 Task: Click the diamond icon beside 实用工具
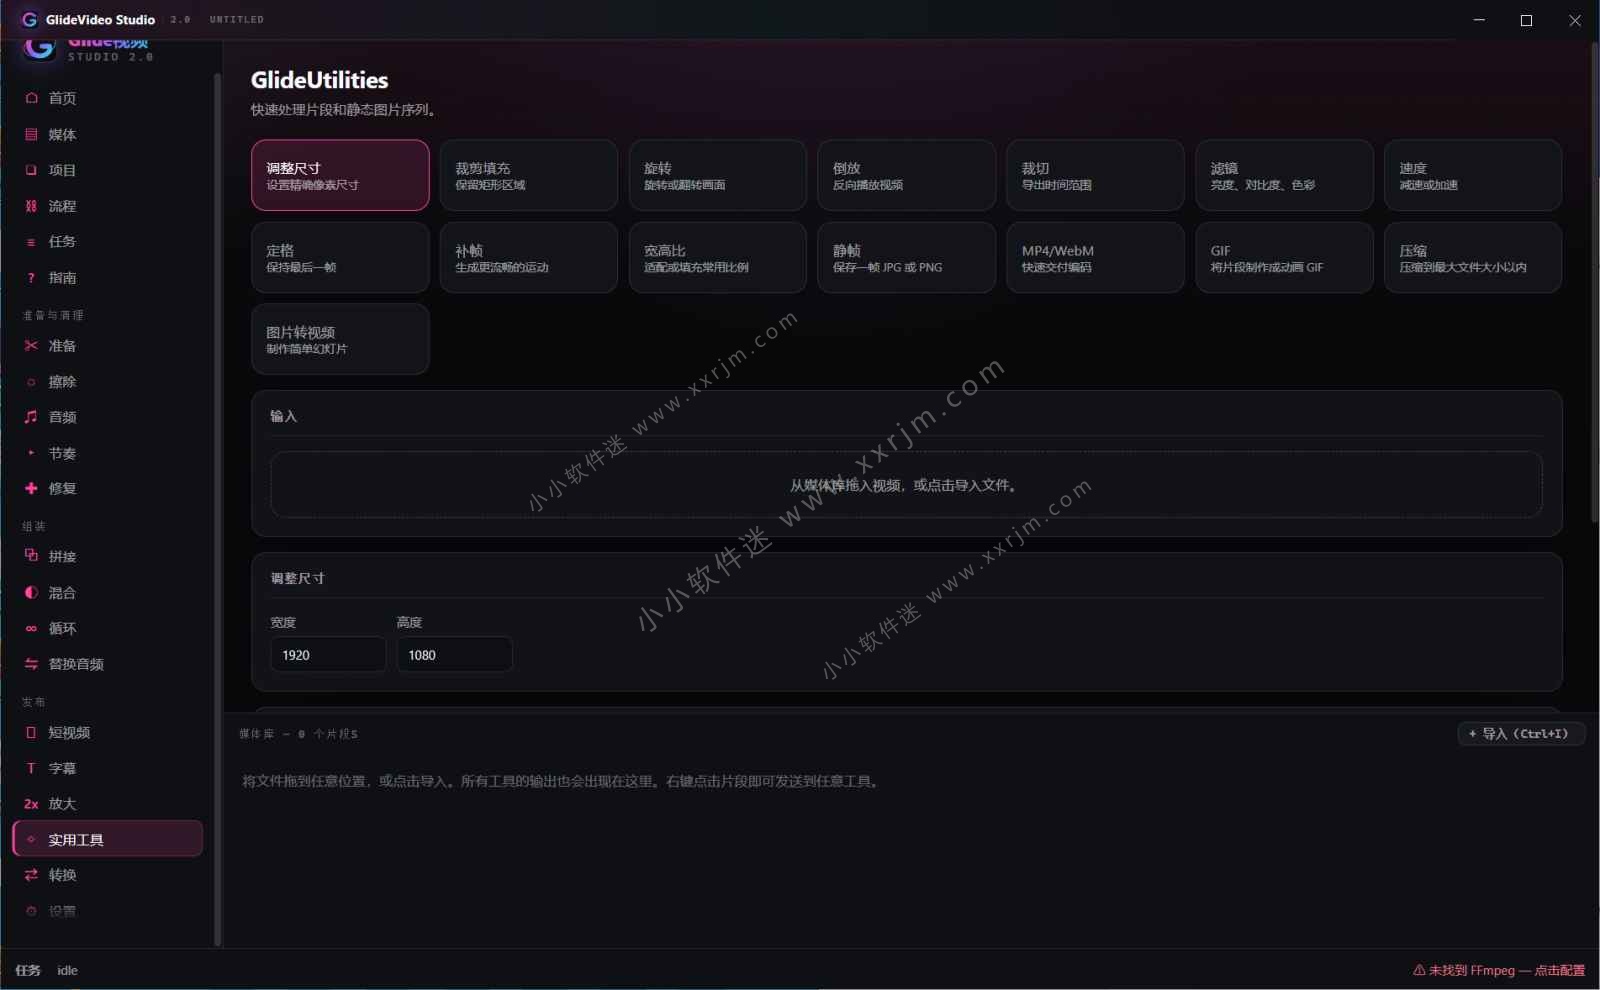31,840
